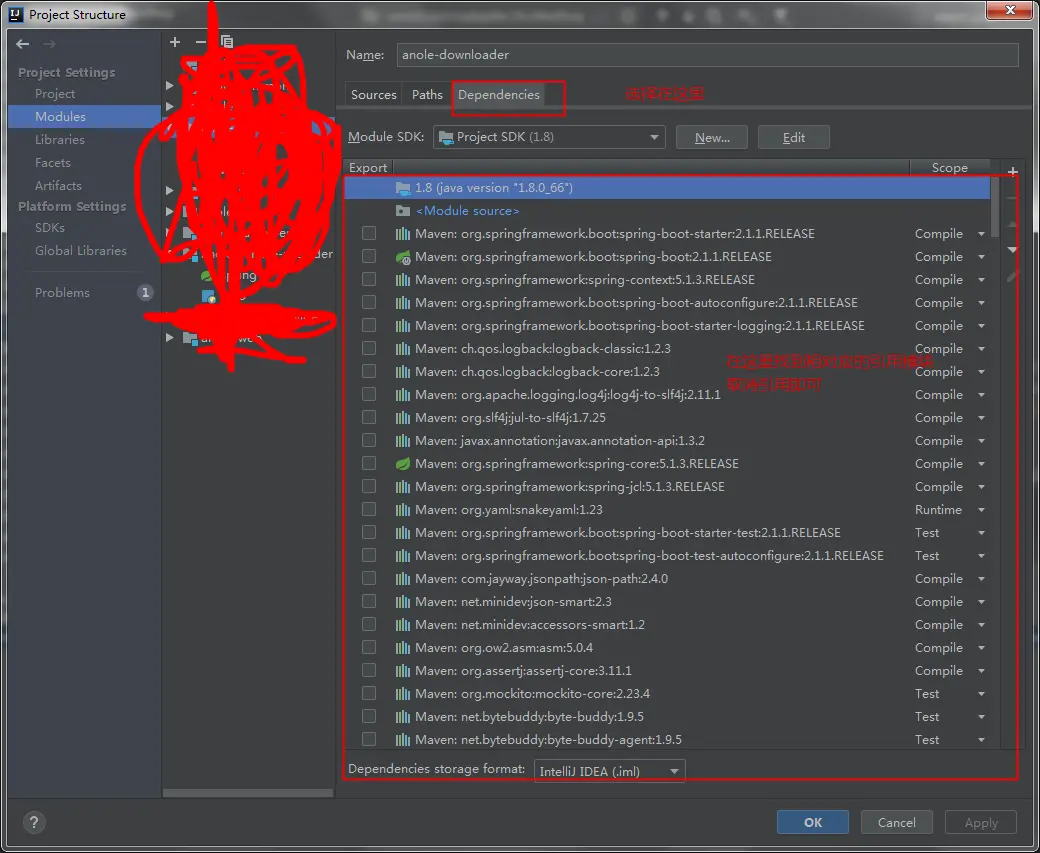Select Libraries in the sidebar

click(x=60, y=140)
